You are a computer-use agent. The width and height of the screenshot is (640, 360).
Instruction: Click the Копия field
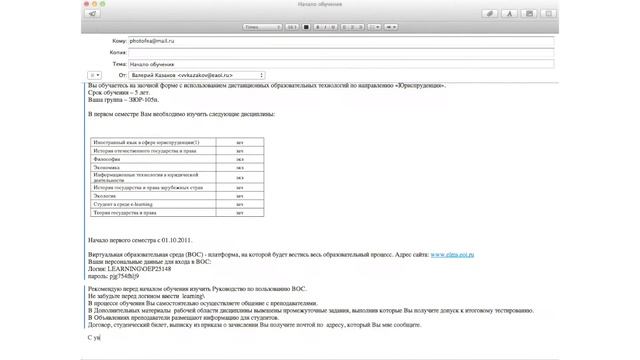click(341, 53)
